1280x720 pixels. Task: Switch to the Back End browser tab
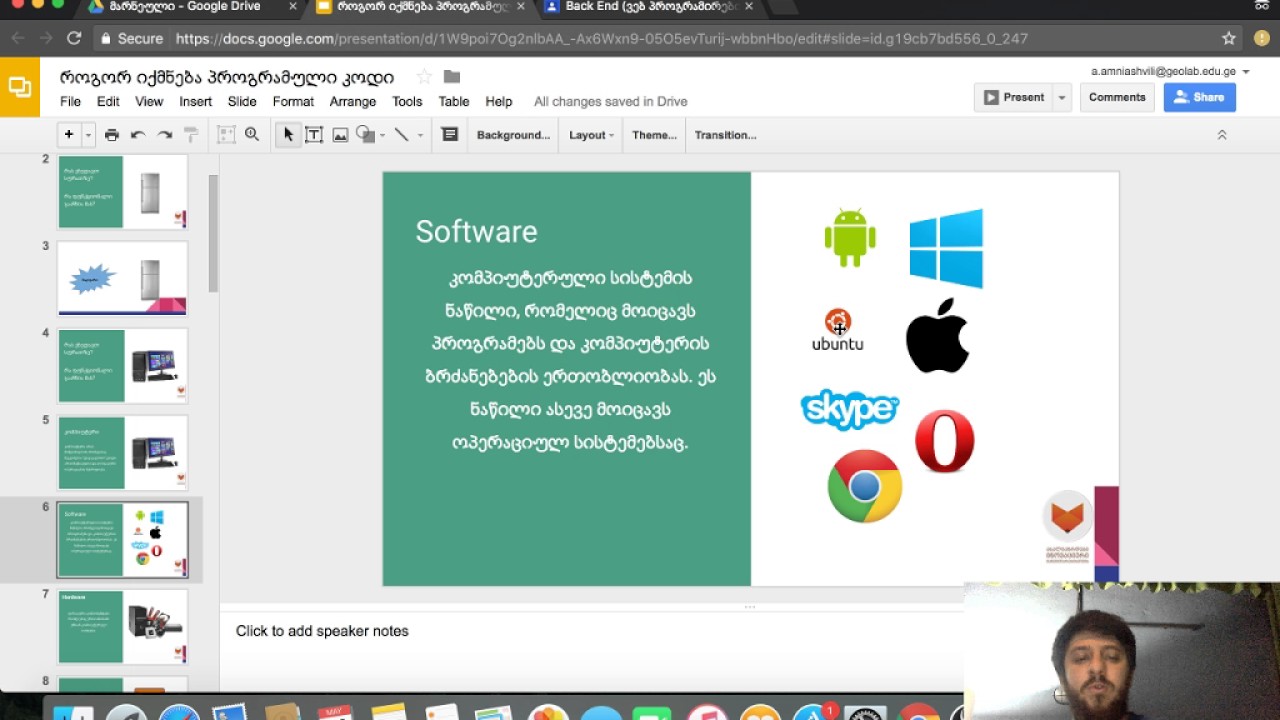click(x=650, y=7)
